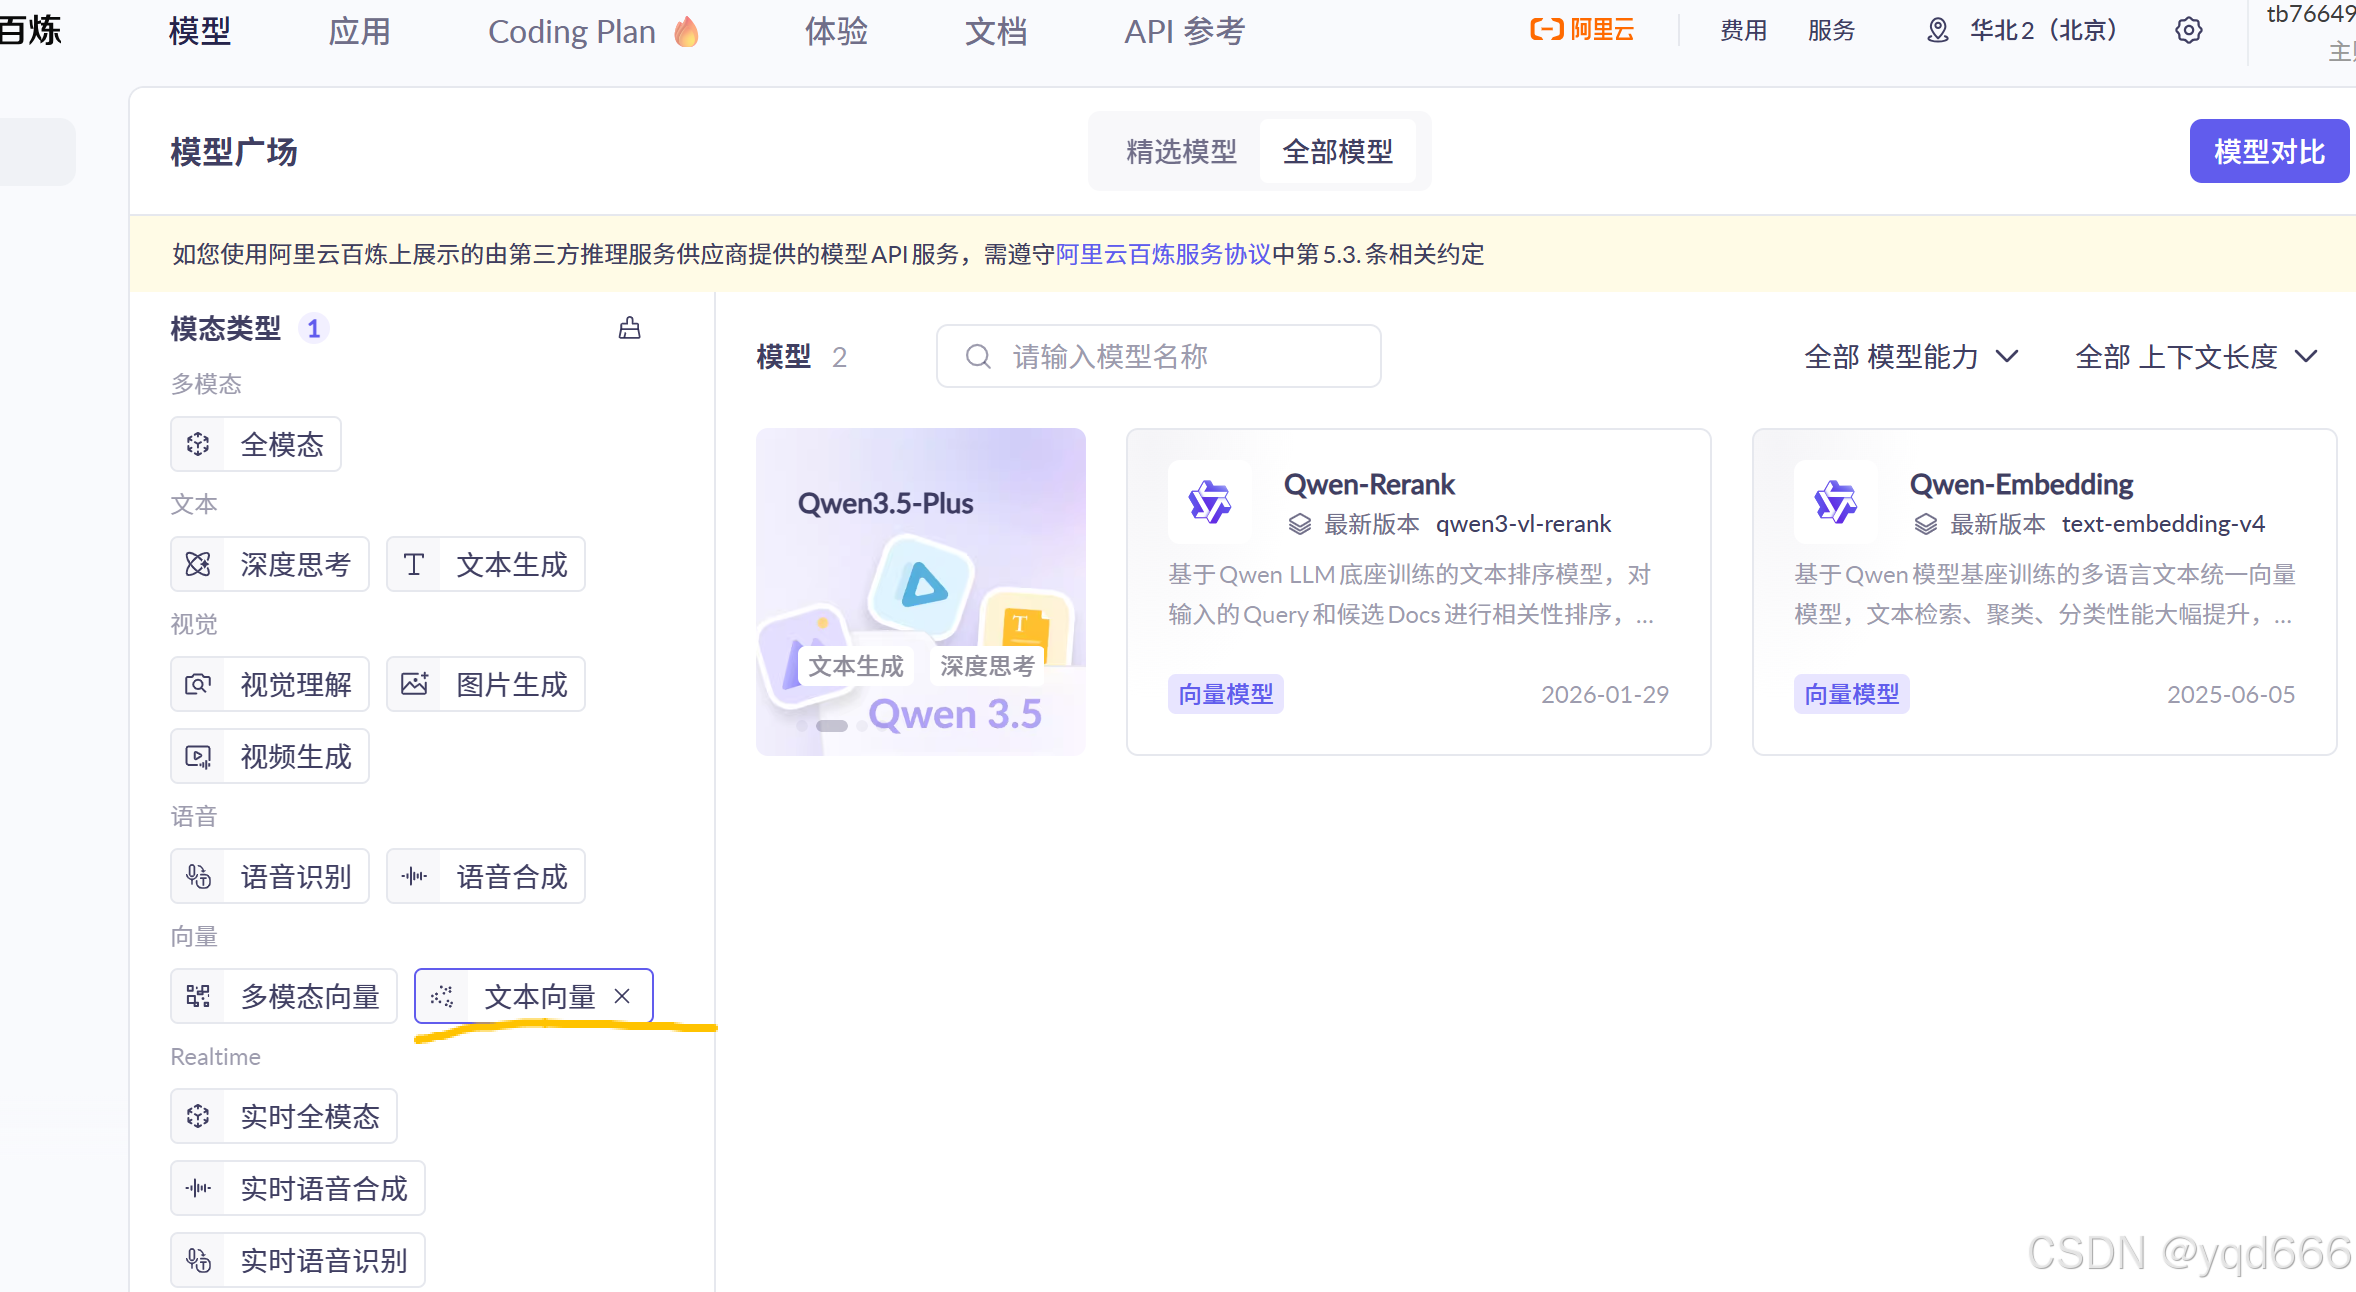This screenshot has height=1292, width=2356.
Task: Click the region location pin icon
Action: [1938, 30]
